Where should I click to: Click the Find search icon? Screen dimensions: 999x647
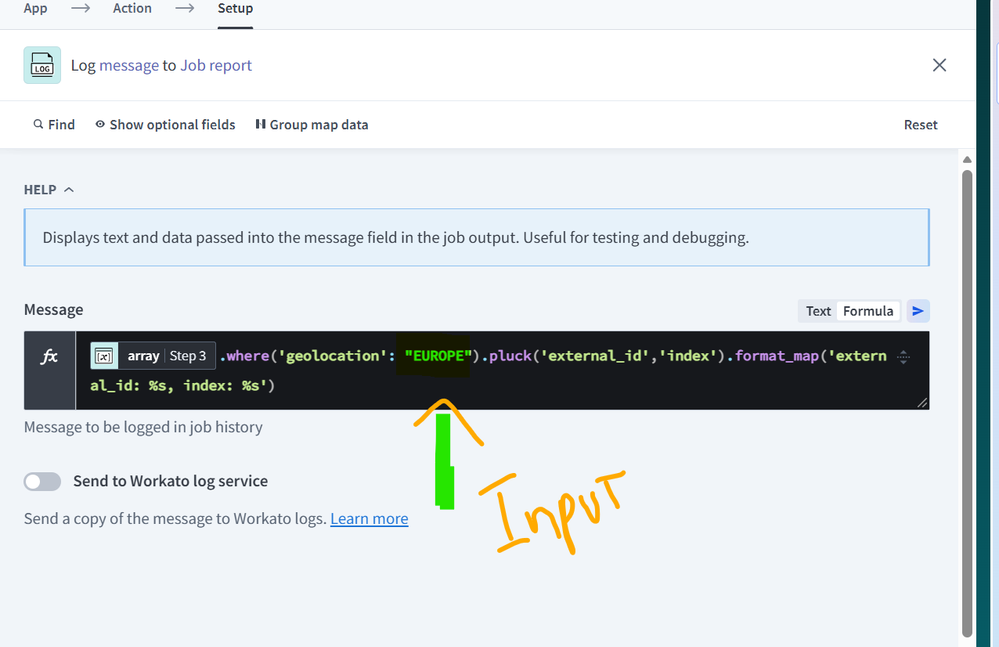pyautogui.click(x=38, y=125)
